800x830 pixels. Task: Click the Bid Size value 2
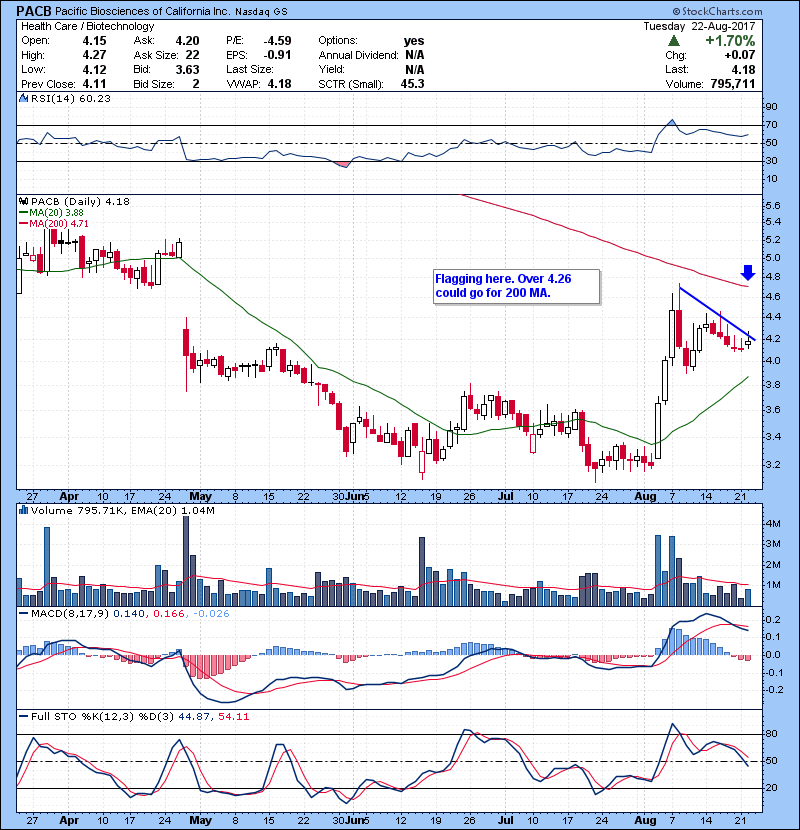(196, 84)
